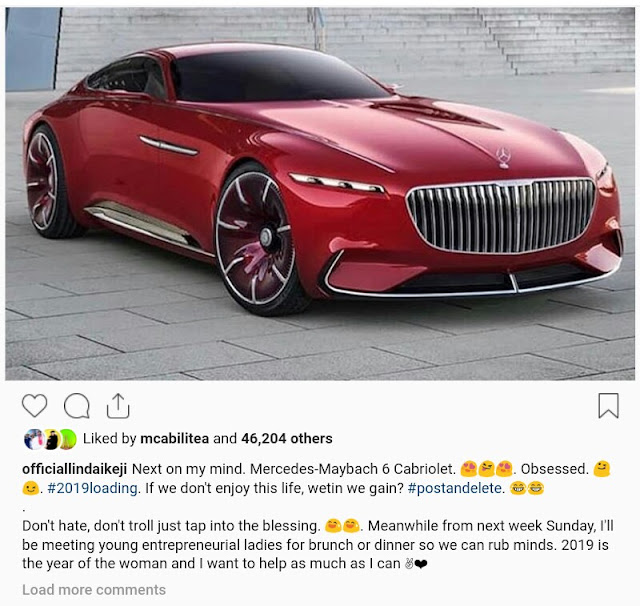View the list of 46,204 others who liked

coord(287,439)
